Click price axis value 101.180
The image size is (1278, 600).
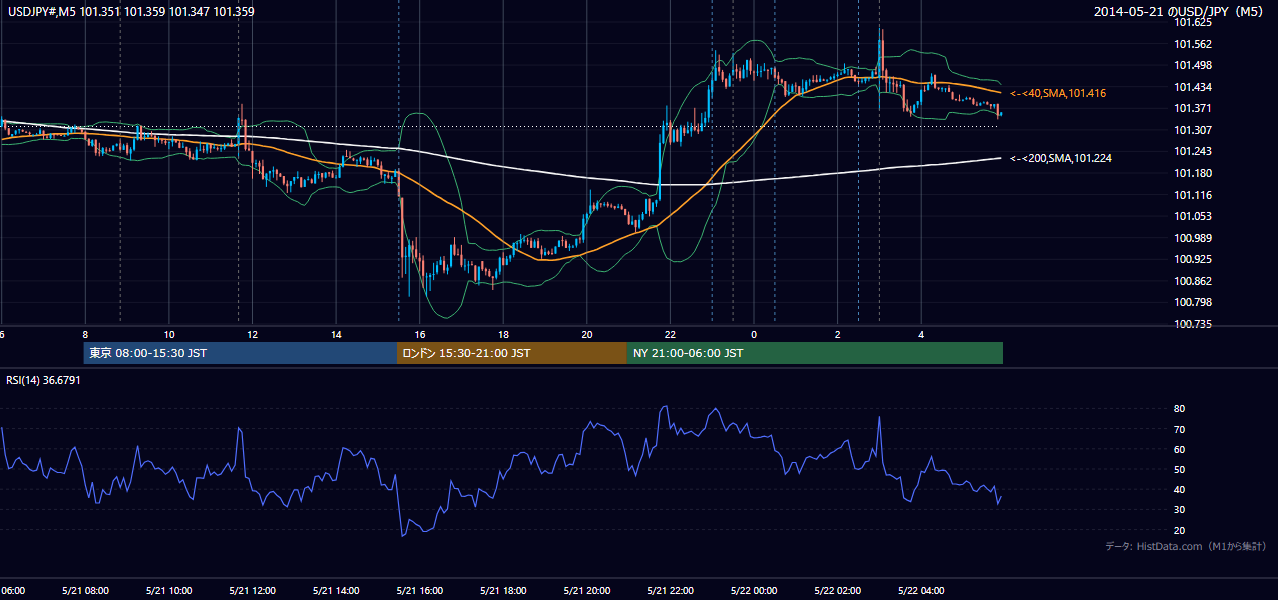[1193, 173]
